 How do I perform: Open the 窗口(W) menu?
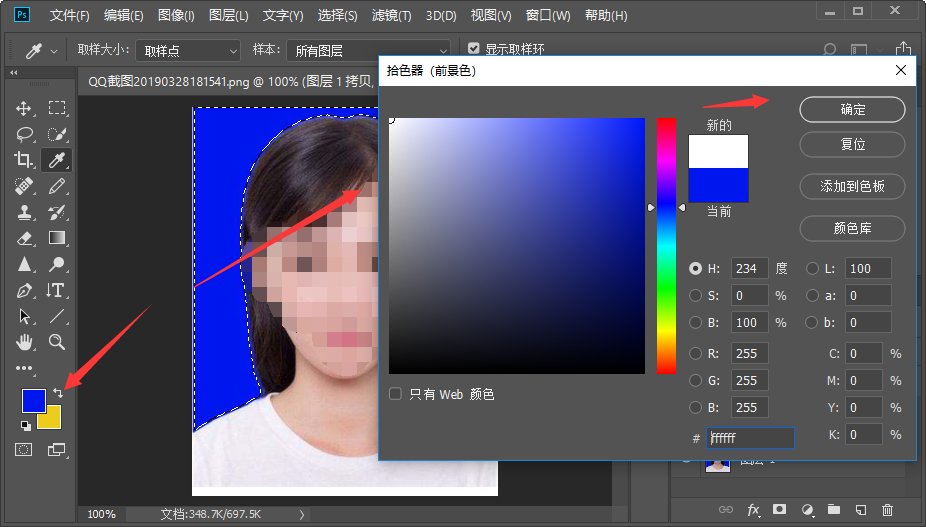coord(548,15)
